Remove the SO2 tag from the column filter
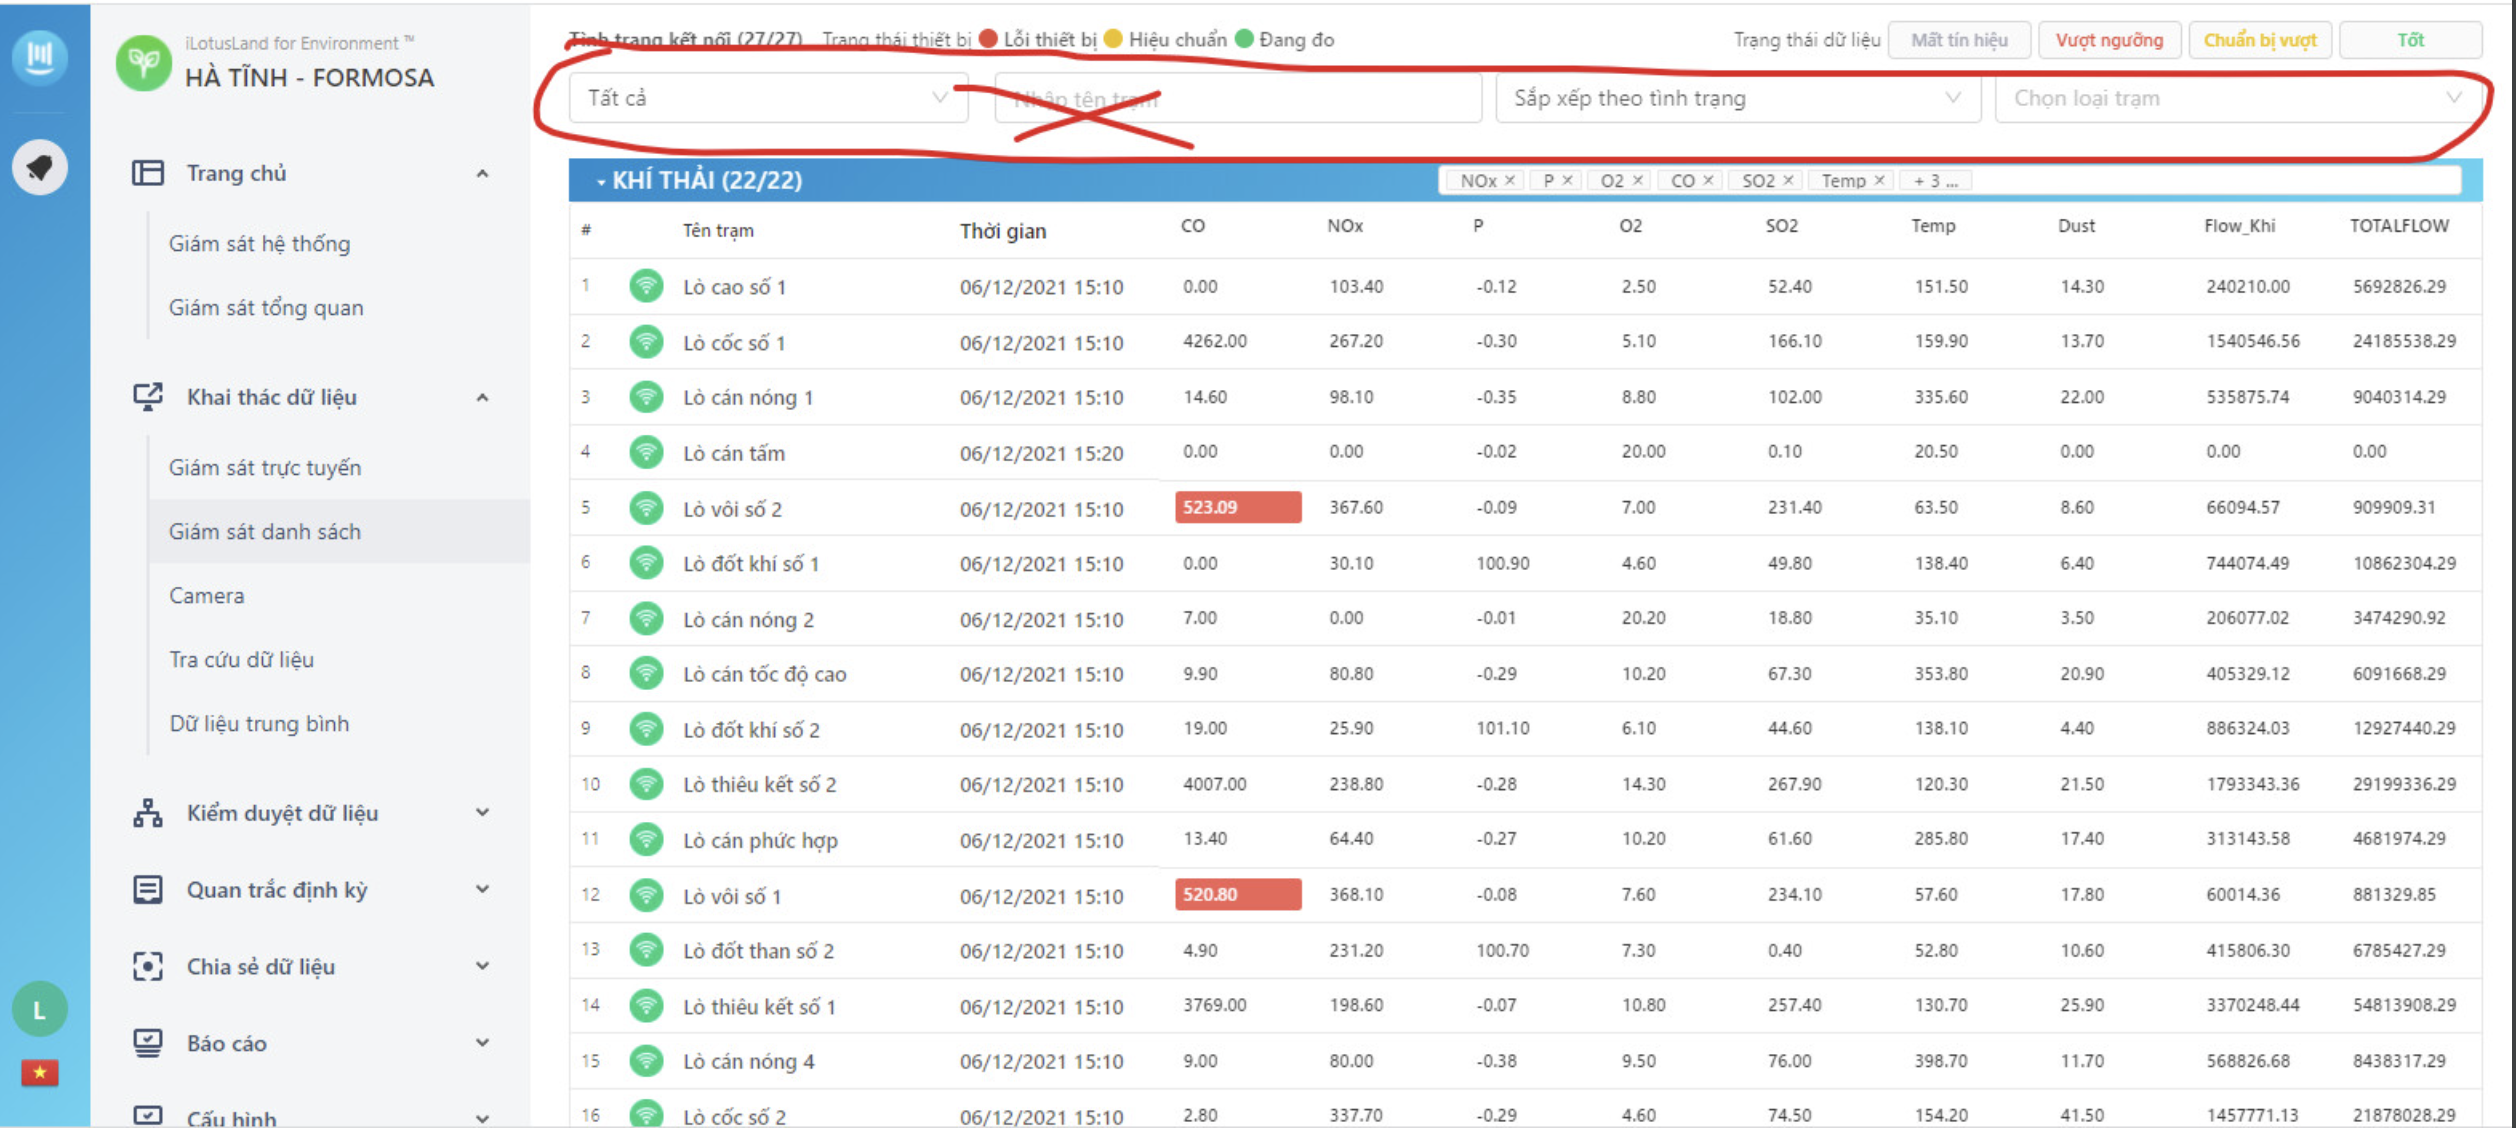The width and height of the screenshot is (2516, 1128). pos(1789,180)
